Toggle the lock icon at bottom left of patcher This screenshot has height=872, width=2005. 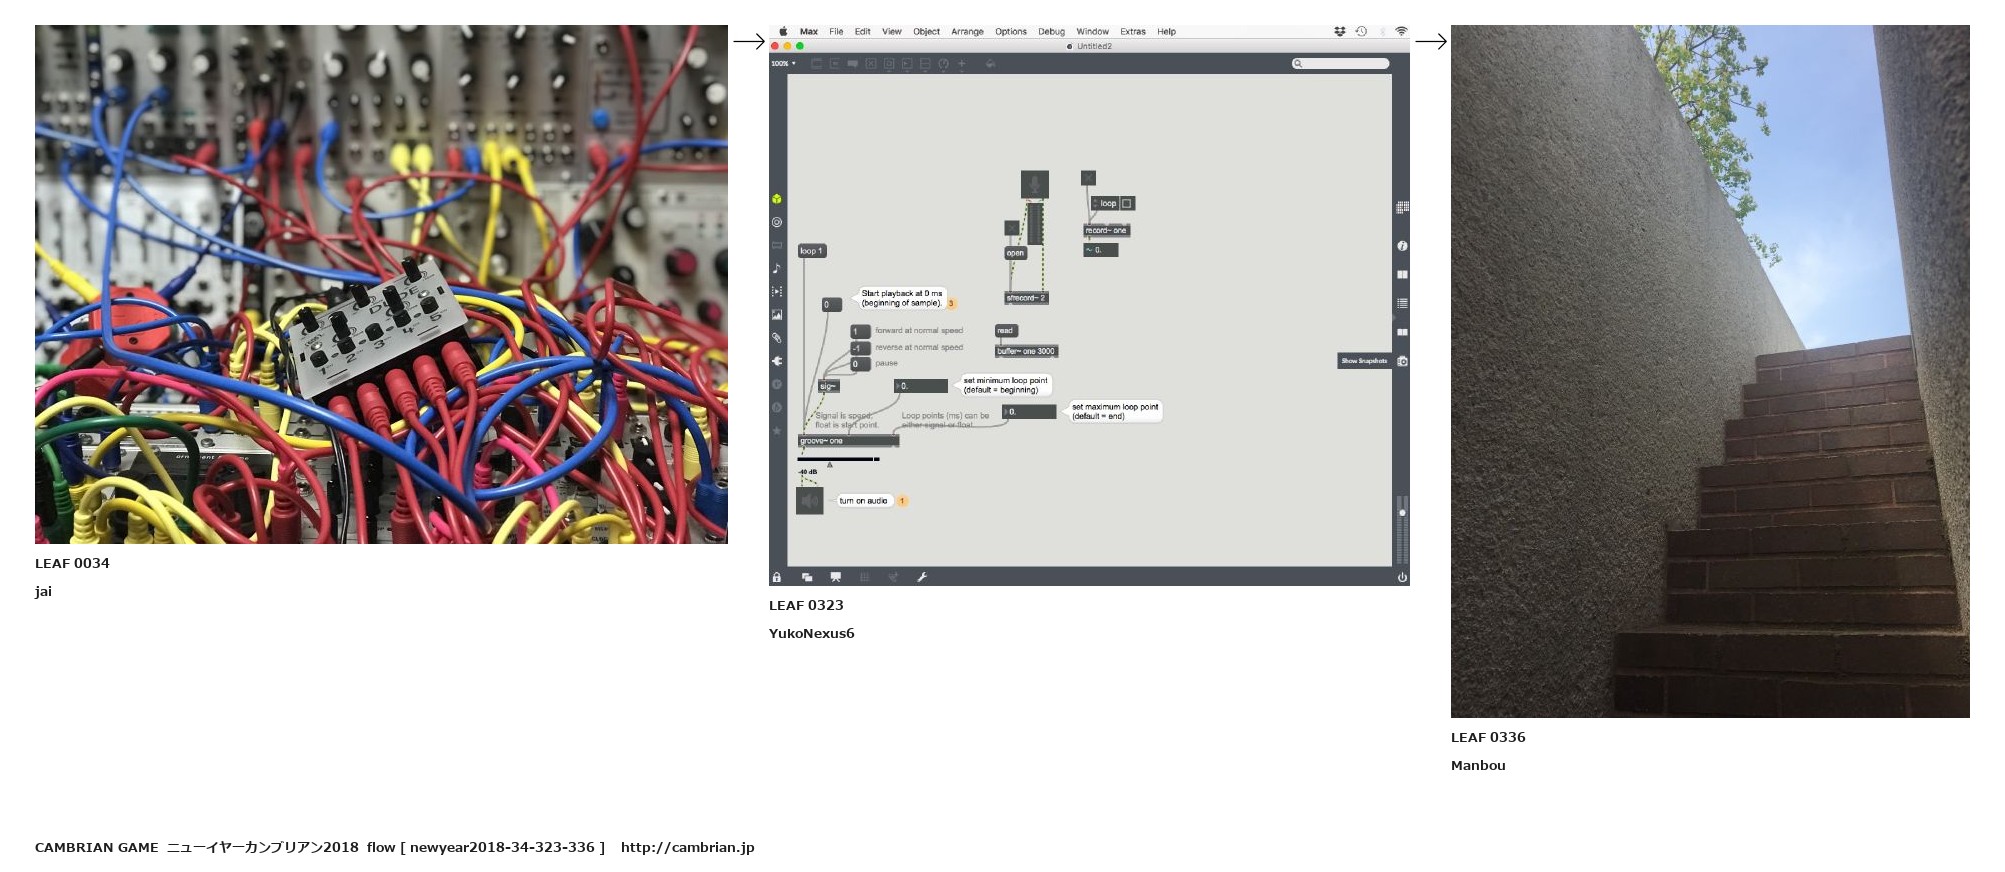click(776, 577)
